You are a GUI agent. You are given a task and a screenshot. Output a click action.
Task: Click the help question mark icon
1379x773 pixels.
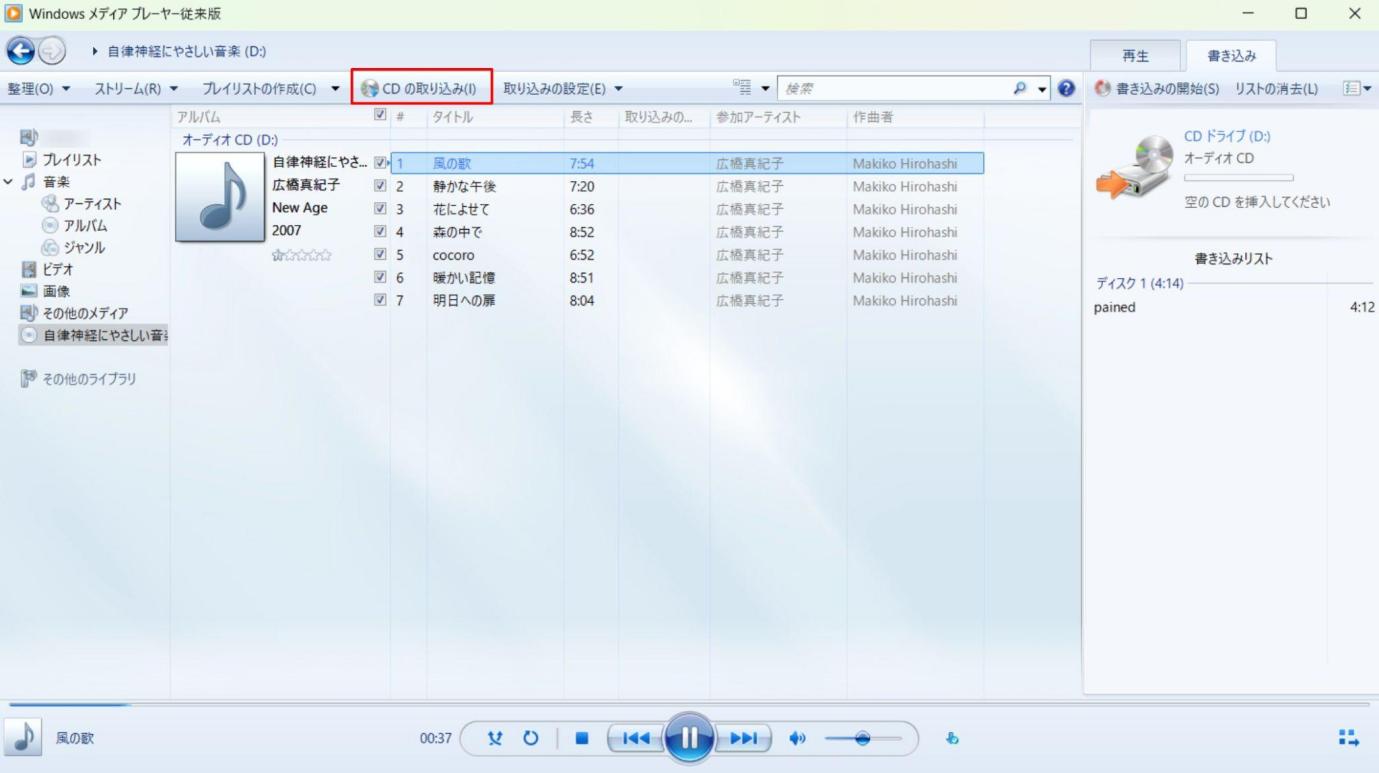point(1066,89)
